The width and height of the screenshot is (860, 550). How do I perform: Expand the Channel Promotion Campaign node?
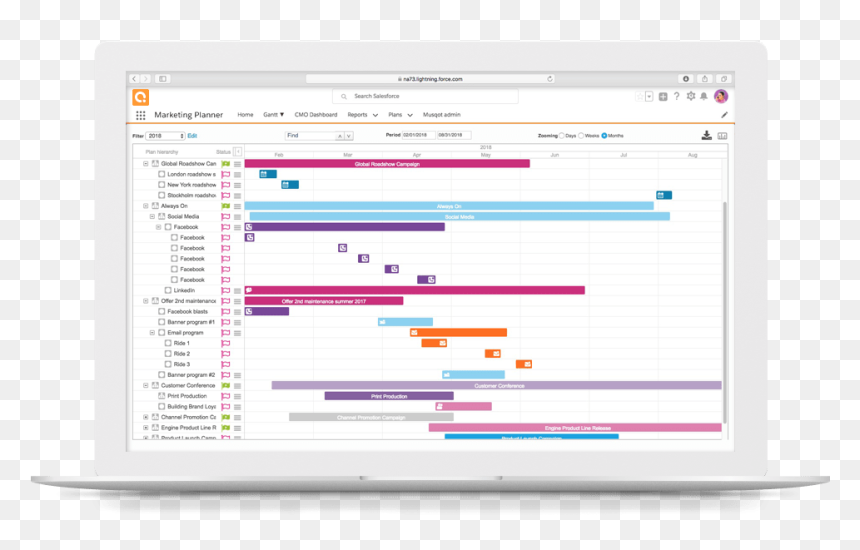[x=146, y=417]
